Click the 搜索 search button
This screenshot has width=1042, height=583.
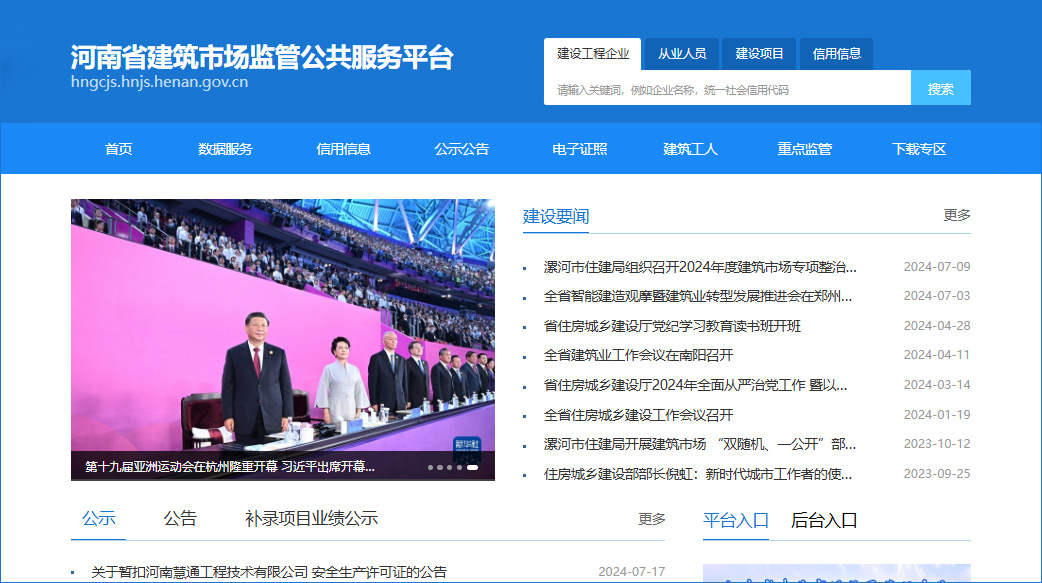[940, 88]
